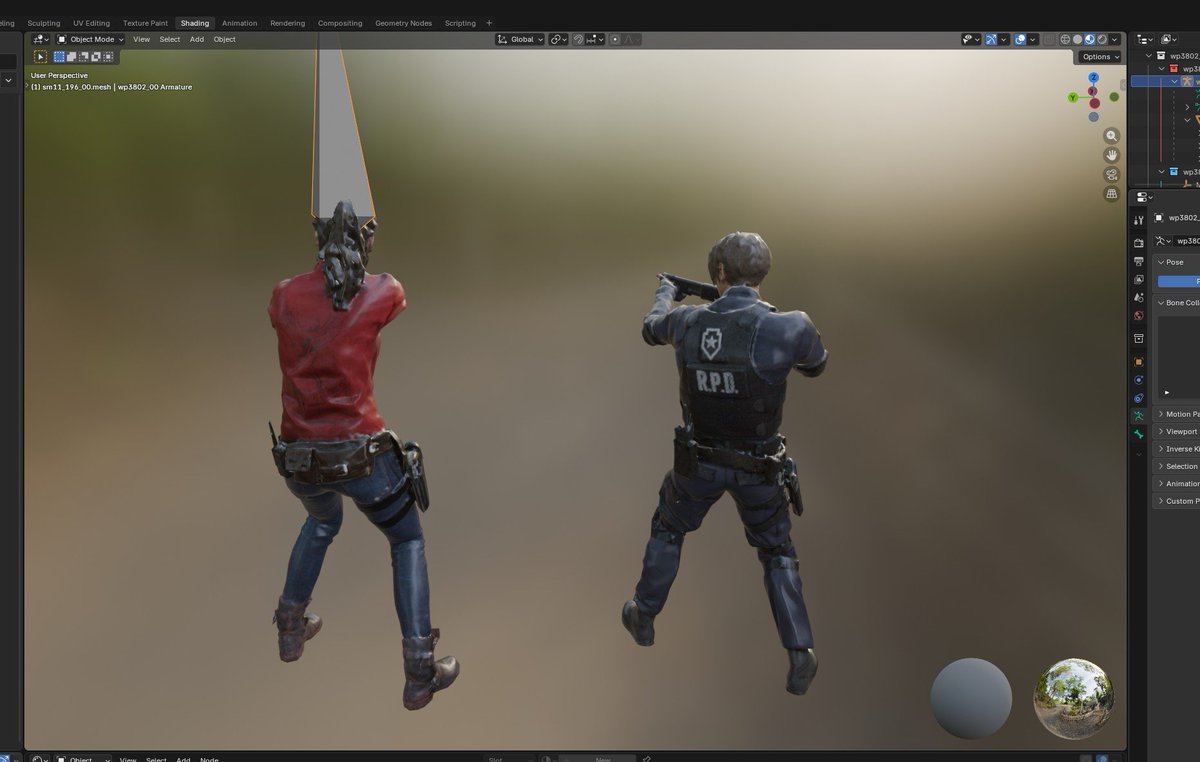1200x762 pixels.
Task: Toggle camera view gizmo icon
Action: pos(1111,174)
